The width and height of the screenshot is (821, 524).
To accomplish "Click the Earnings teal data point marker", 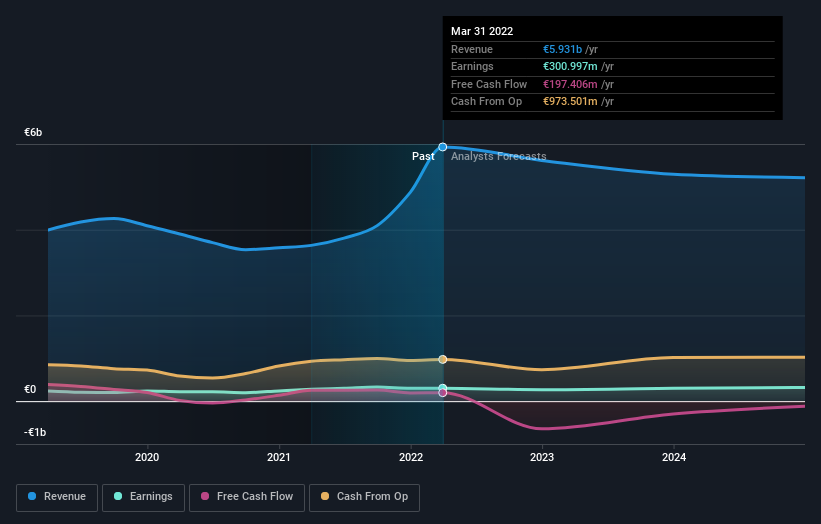I will click(x=443, y=388).
